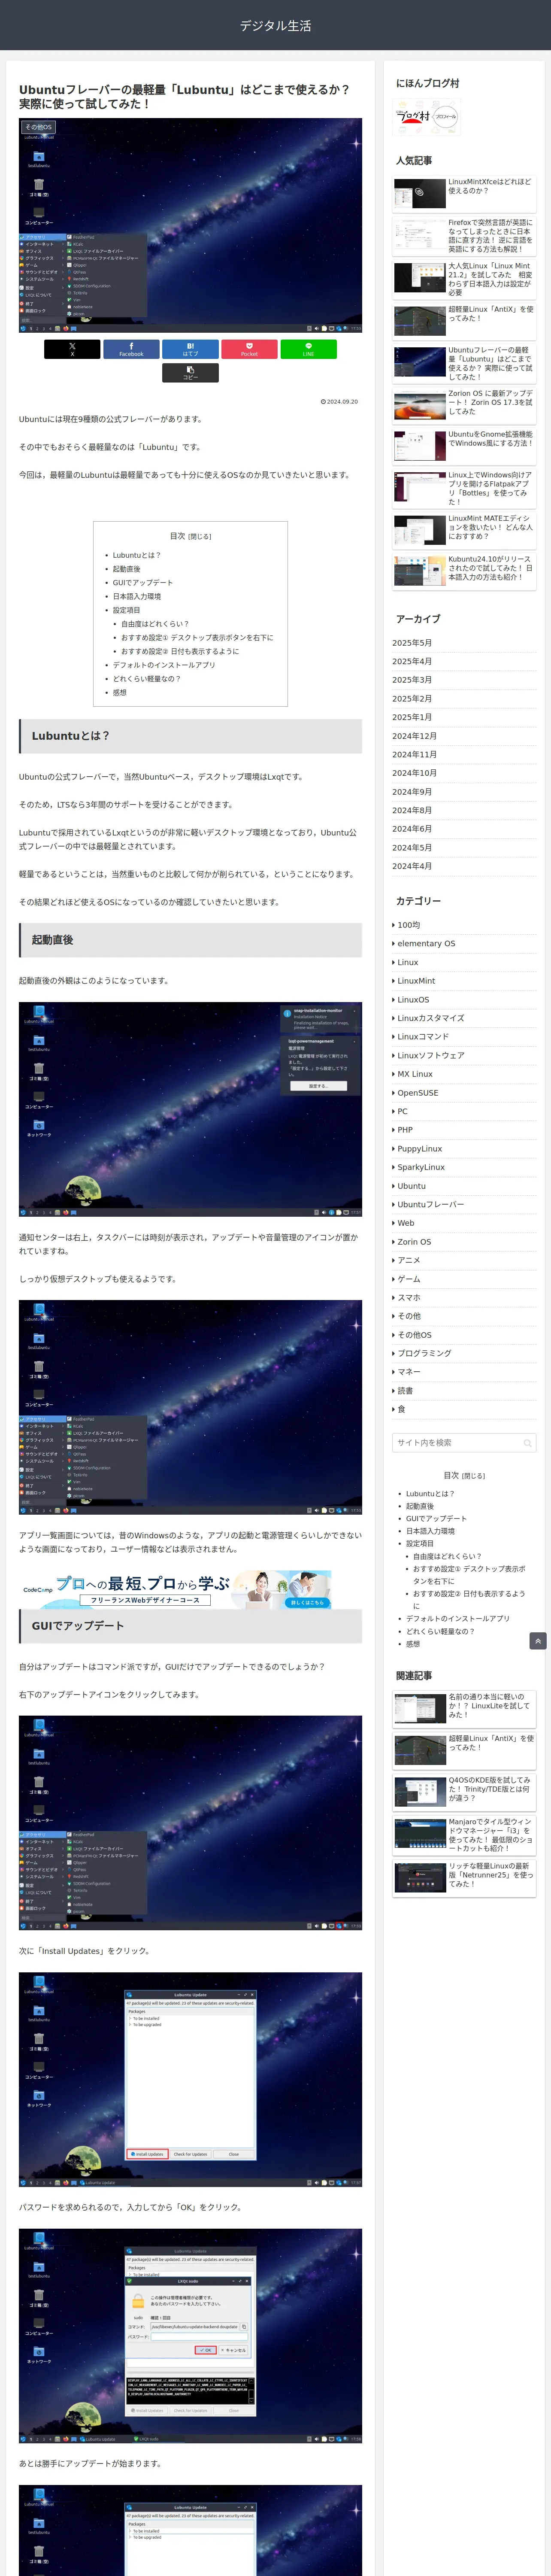The width and height of the screenshot is (551, 2576).
Task: Open popular post about Firefox language reset
Action: [x=464, y=236]
